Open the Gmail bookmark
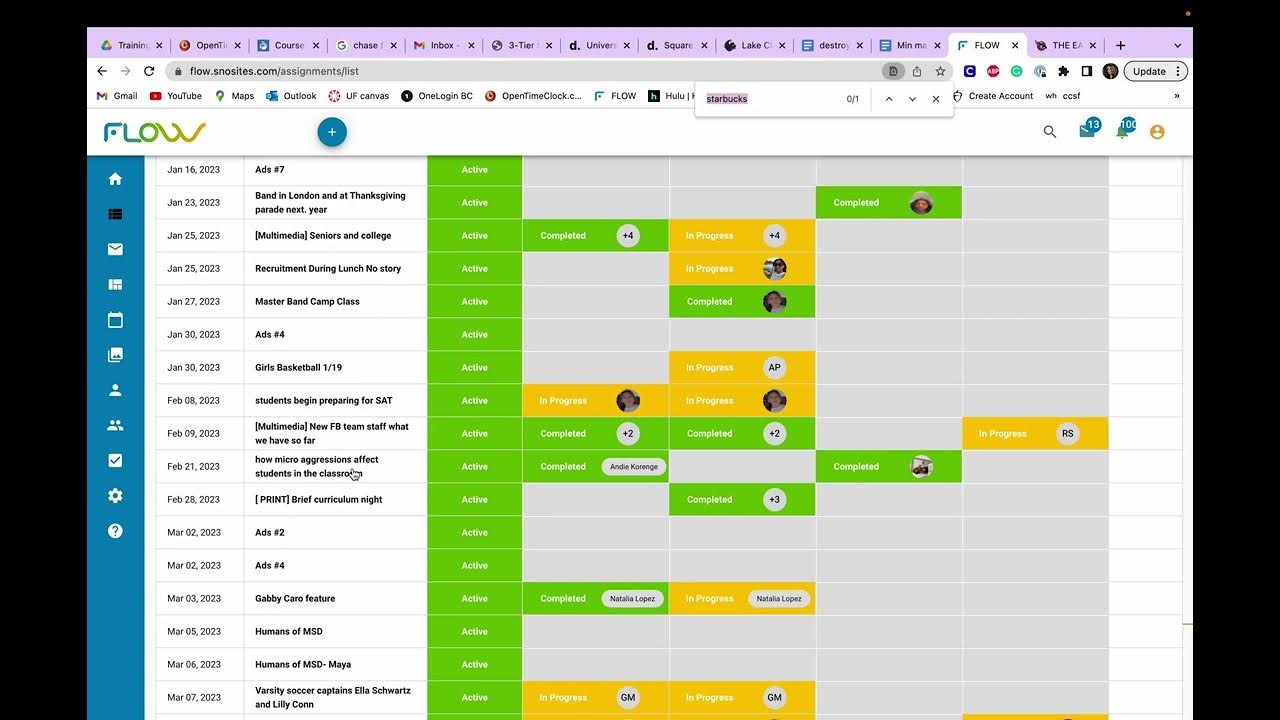The image size is (1280, 720). click(117, 96)
